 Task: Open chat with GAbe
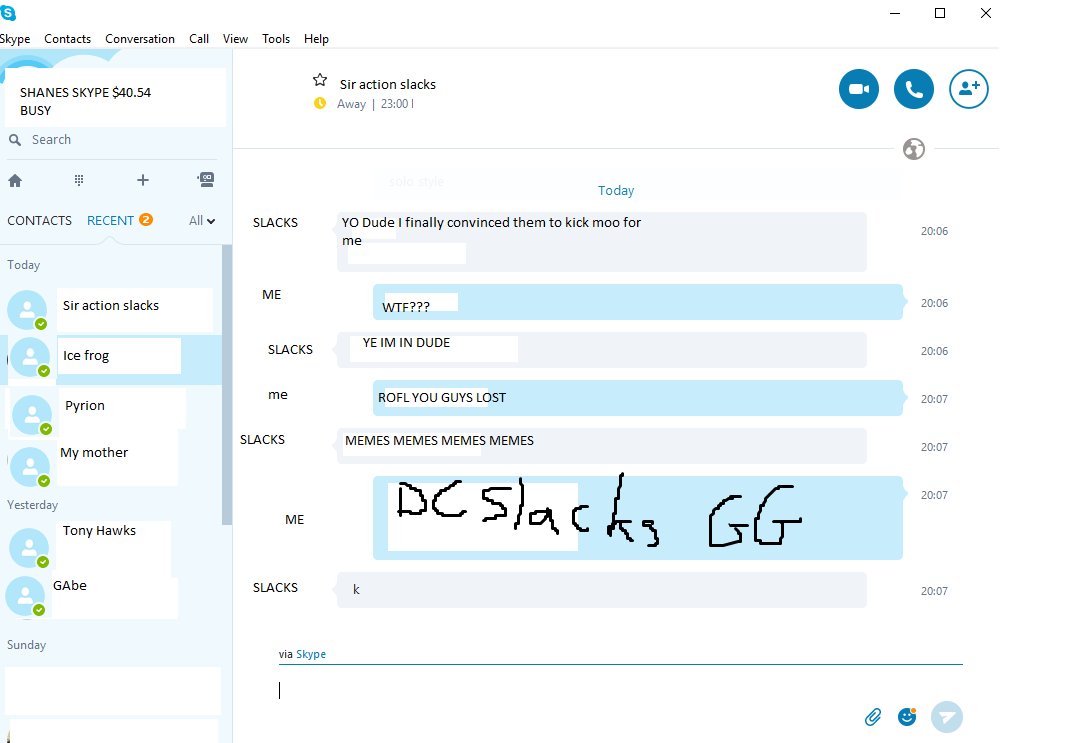point(110,596)
